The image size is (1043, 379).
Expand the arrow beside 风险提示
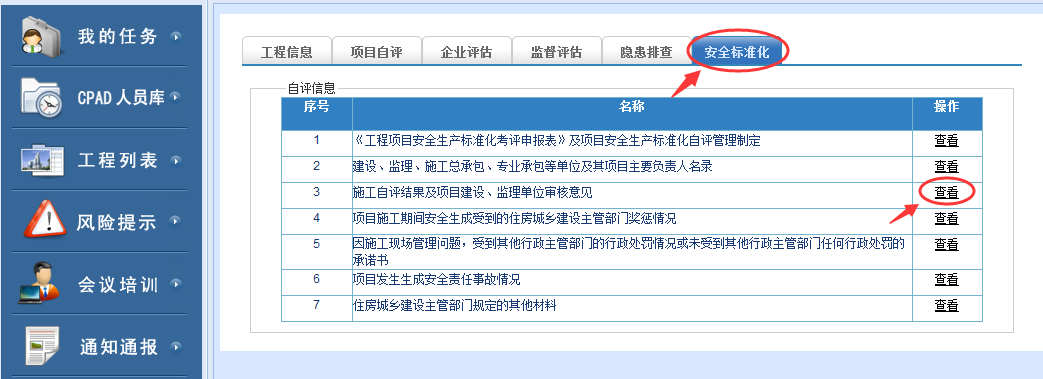pyautogui.click(x=176, y=221)
